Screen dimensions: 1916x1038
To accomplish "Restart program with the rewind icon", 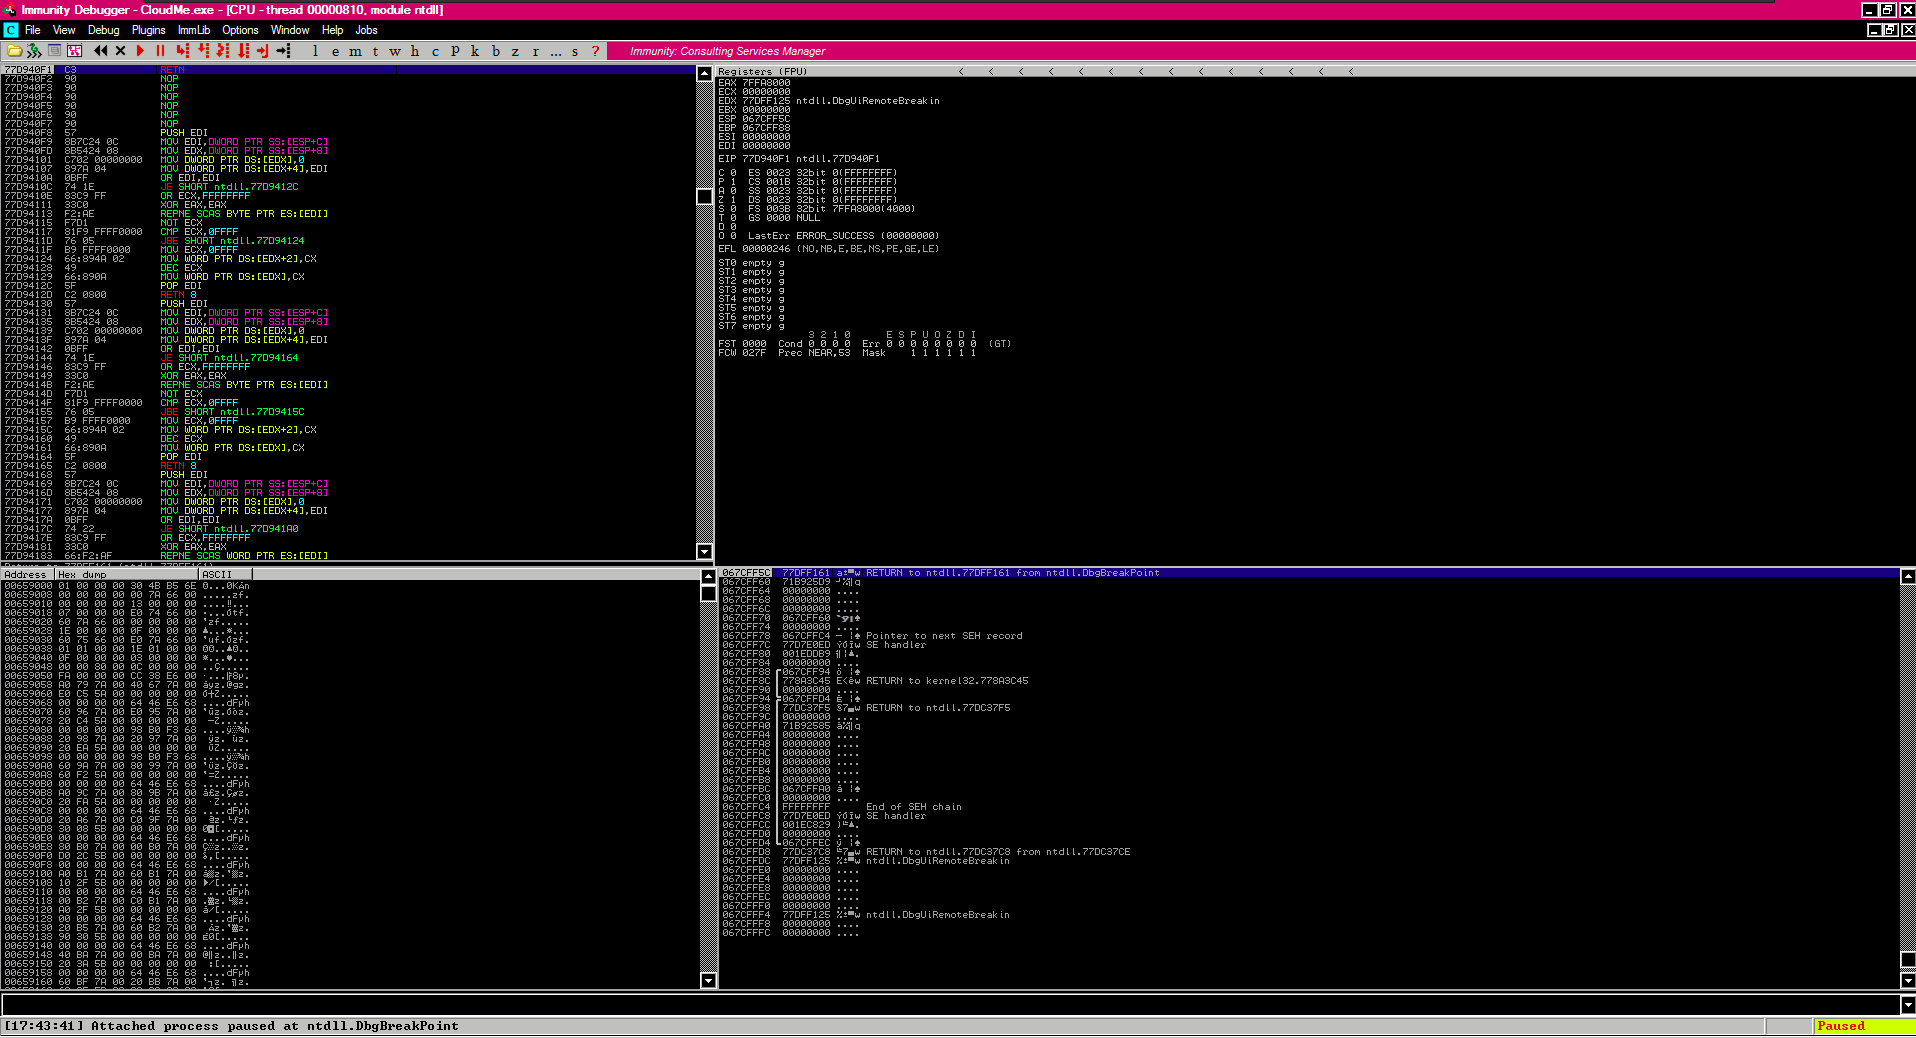I will click(100, 51).
